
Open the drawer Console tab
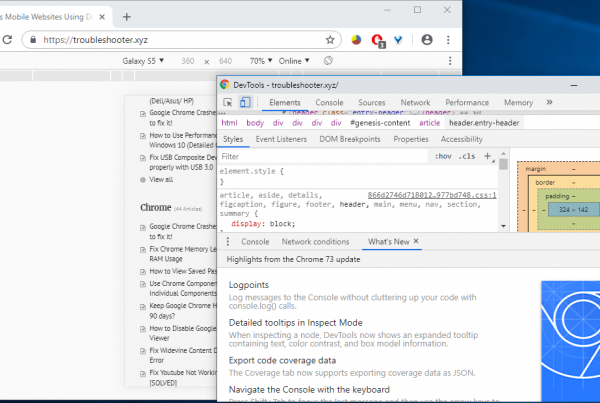point(255,242)
